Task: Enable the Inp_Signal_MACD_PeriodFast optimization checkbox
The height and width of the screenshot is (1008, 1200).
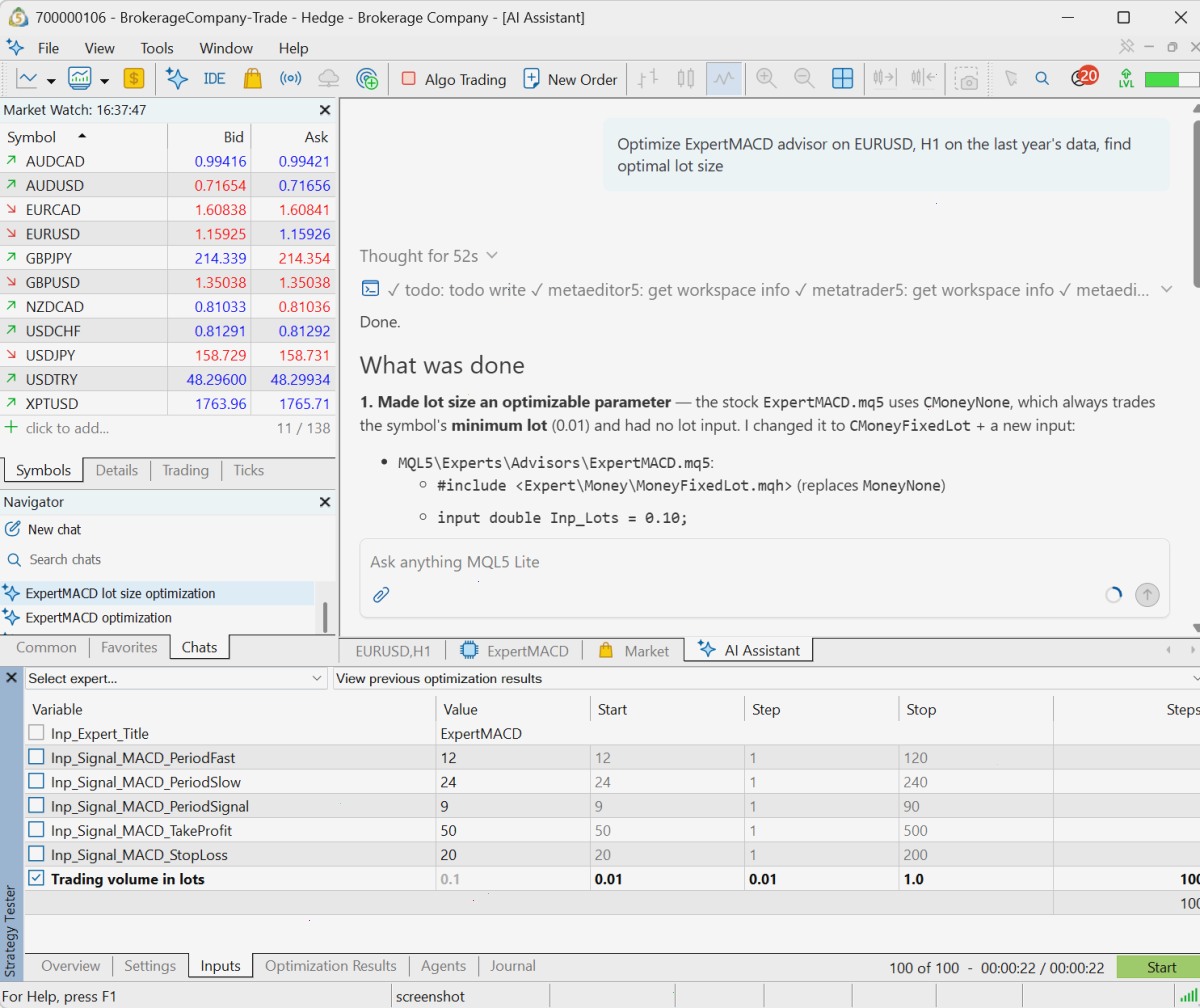Action: point(36,758)
